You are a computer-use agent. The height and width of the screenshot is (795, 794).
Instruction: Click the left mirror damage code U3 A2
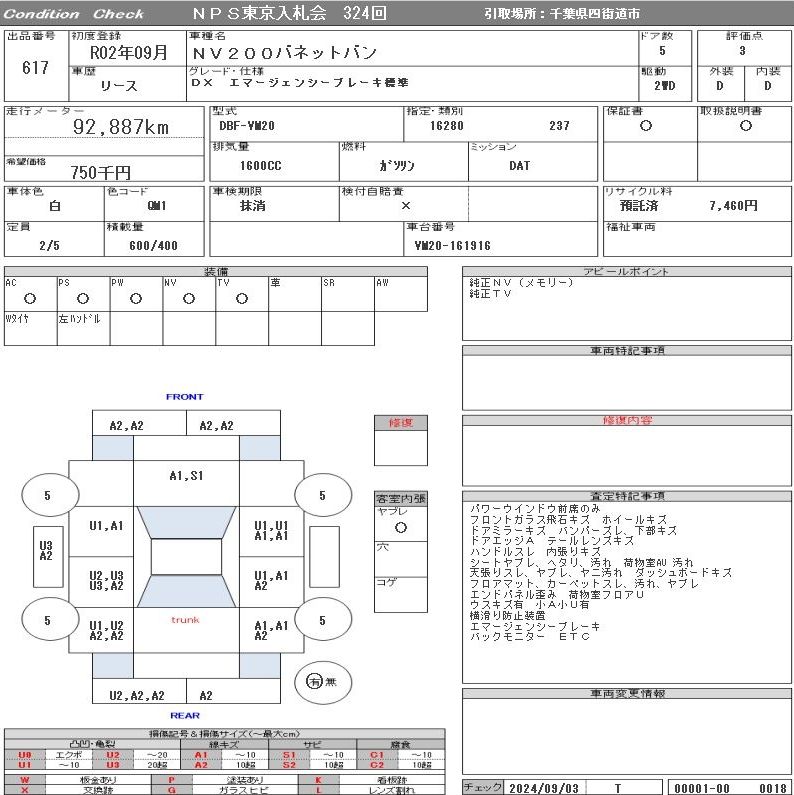click(46, 551)
